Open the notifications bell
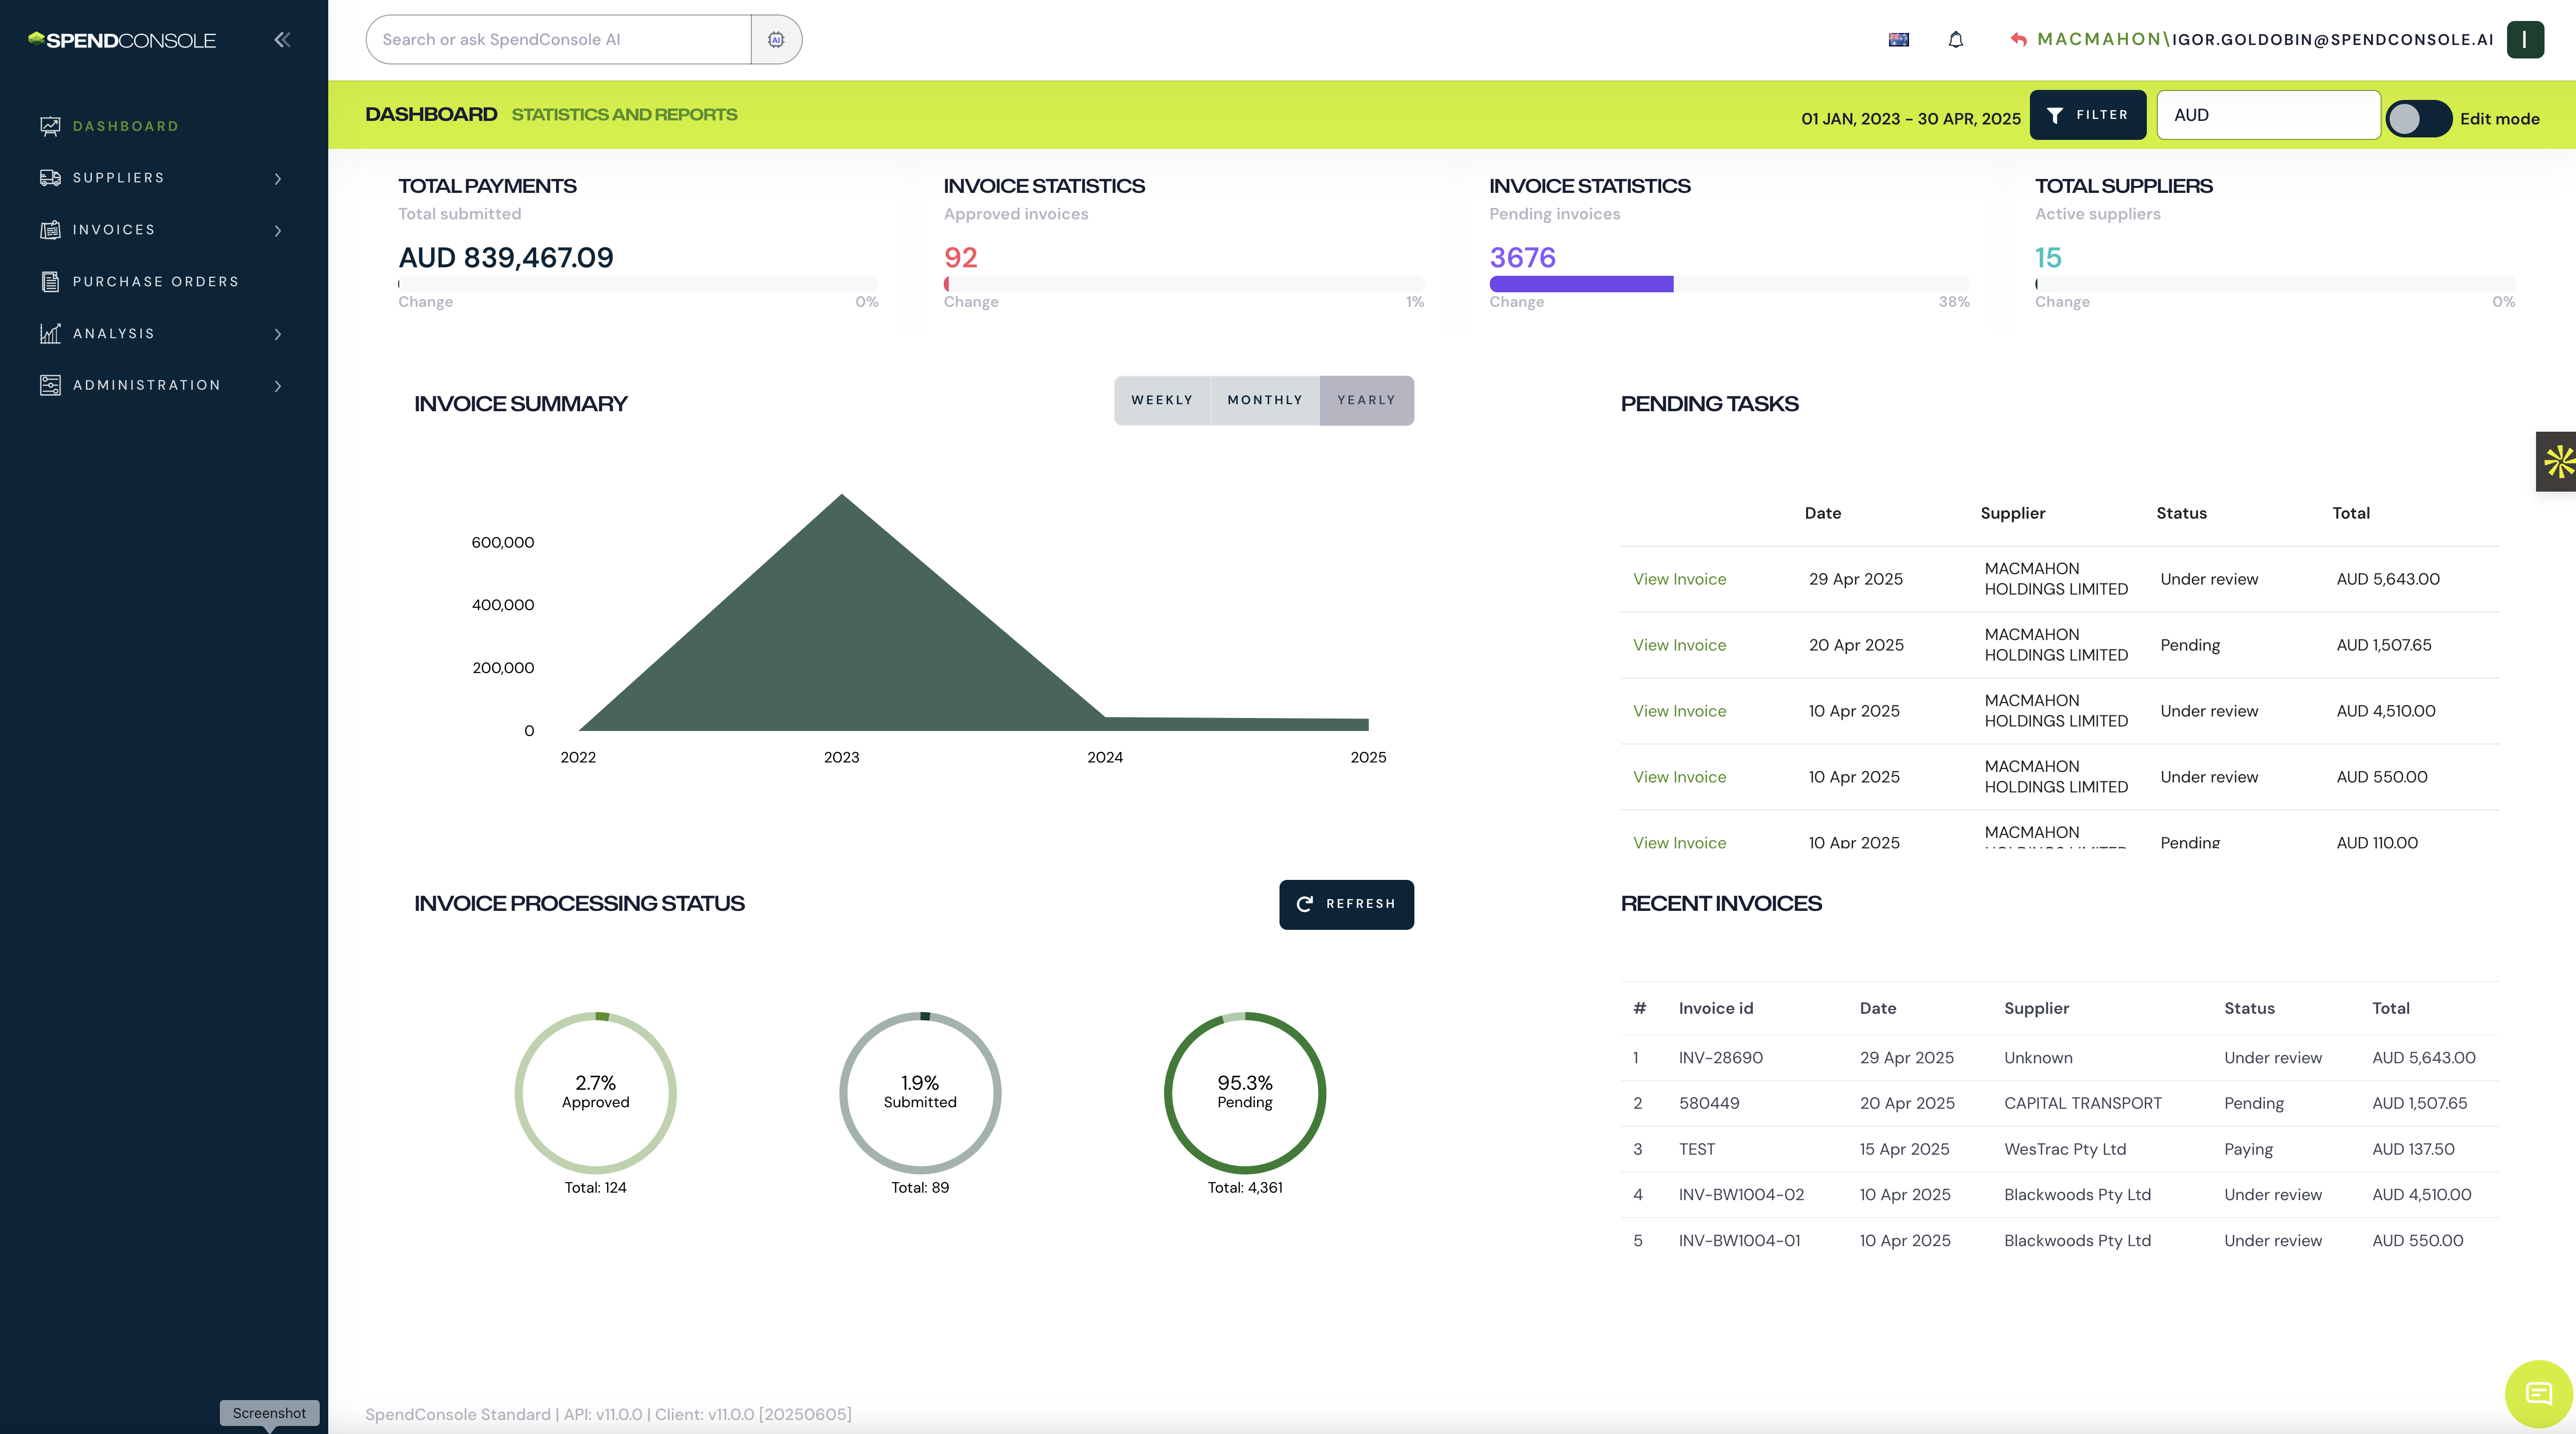Image resolution: width=2576 pixels, height=1434 pixels. click(x=1956, y=40)
